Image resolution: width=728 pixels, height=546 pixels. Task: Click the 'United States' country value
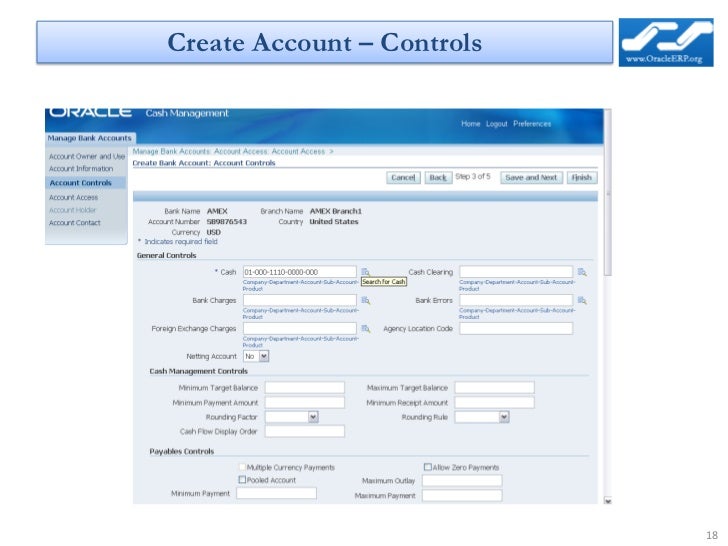(334, 222)
